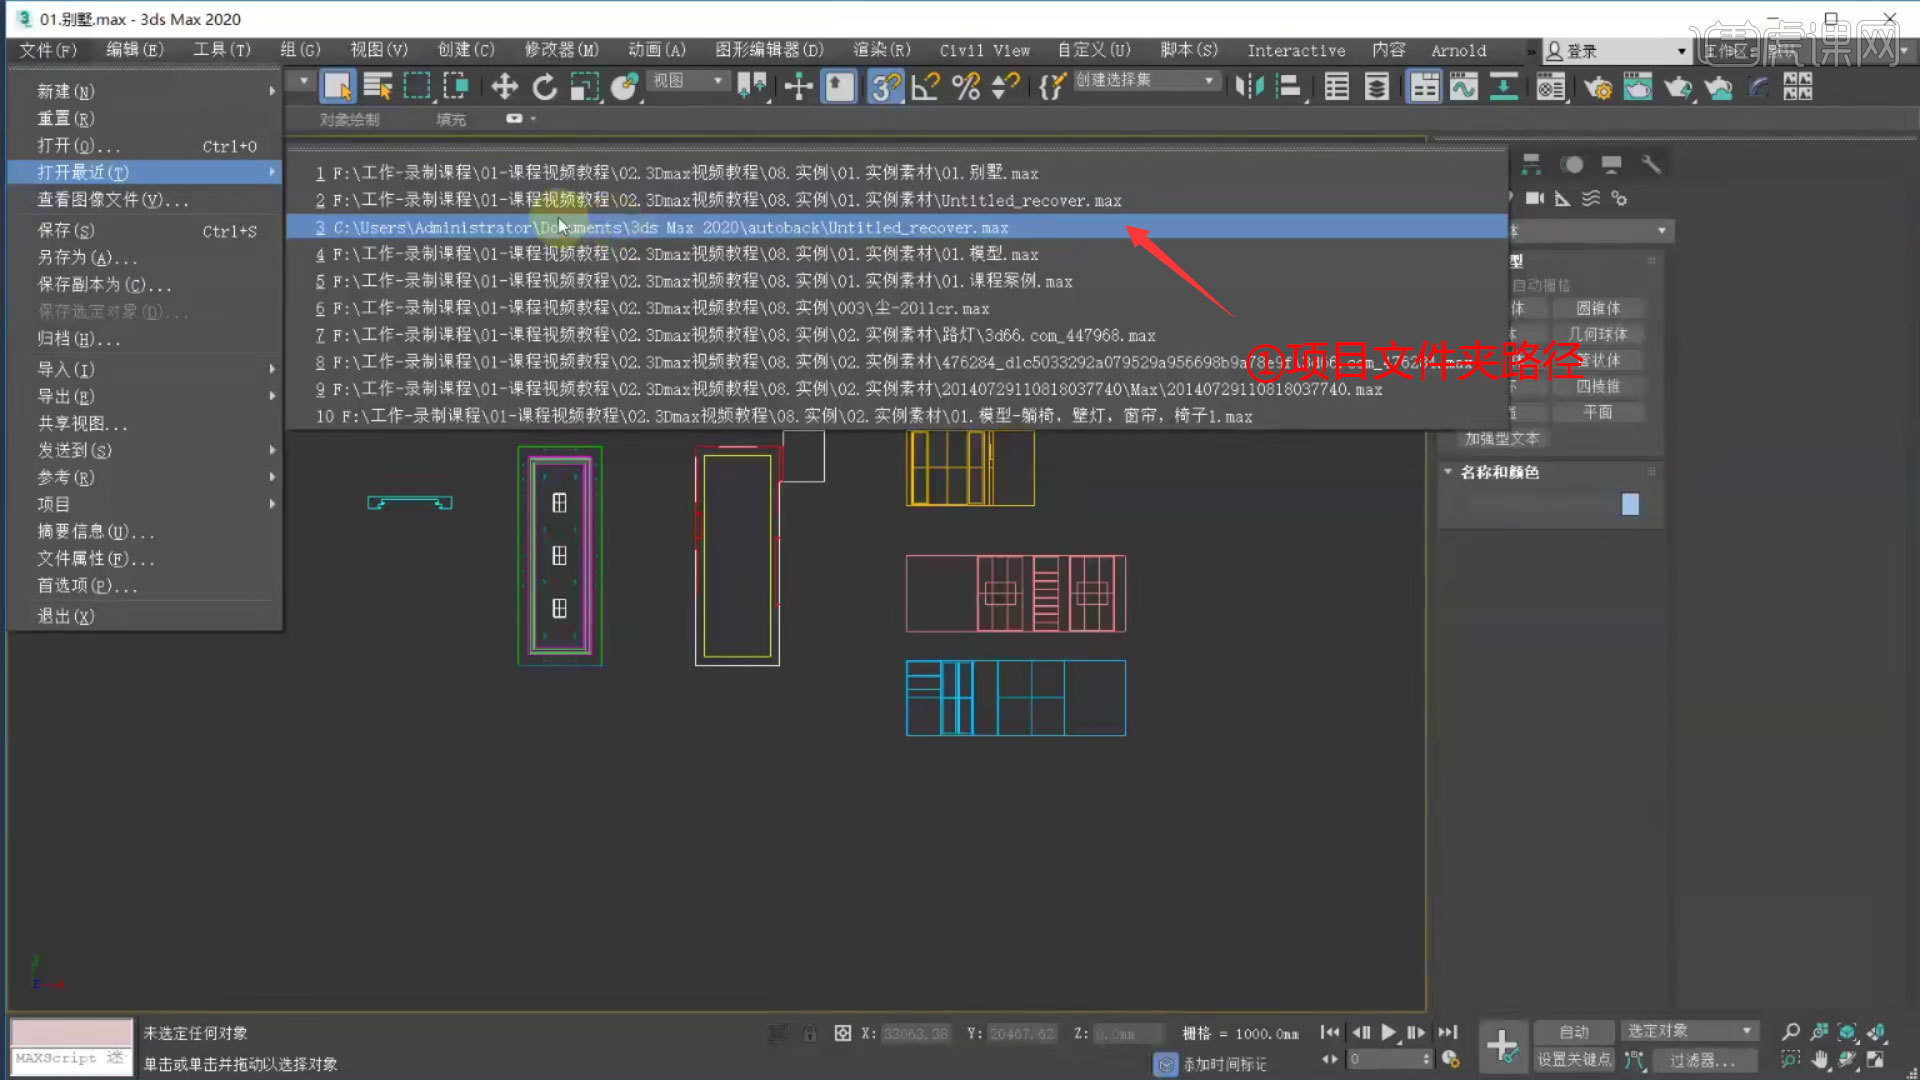Click Use Pivot Point Center icon
This screenshot has width=1920, height=1080.
[x=752, y=87]
